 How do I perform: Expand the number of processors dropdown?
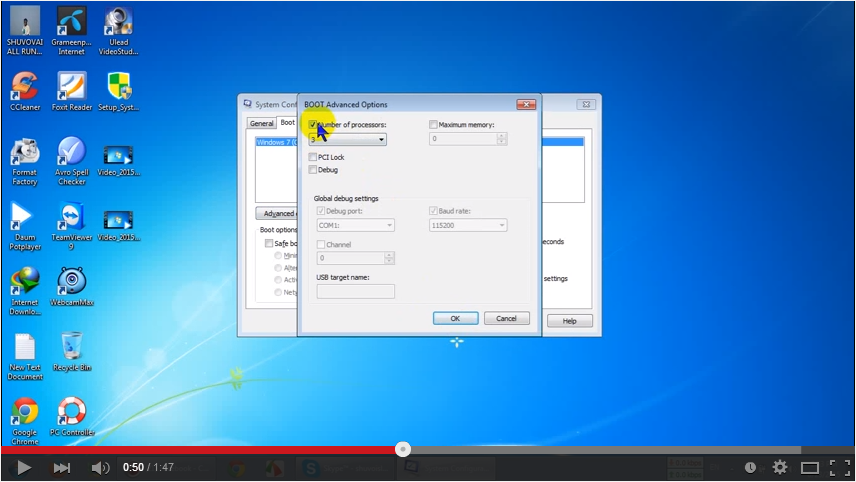(x=381, y=140)
